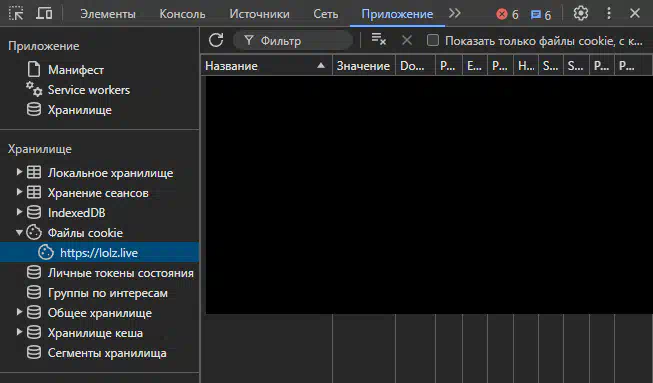Select Файлы cookie
This screenshot has width=653, height=383.
[85, 233]
